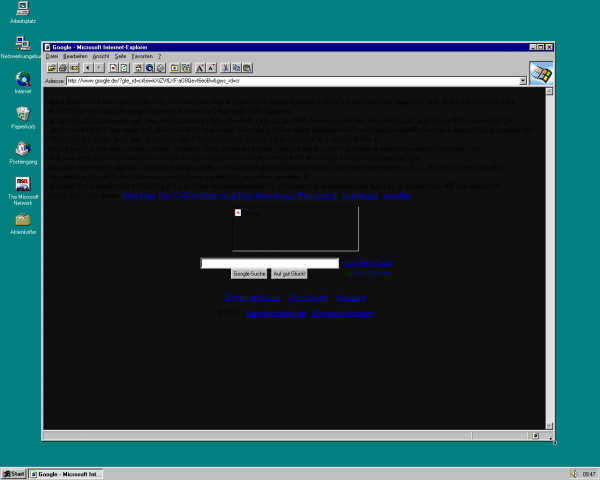Open the Sprachoptionen link

367,272
